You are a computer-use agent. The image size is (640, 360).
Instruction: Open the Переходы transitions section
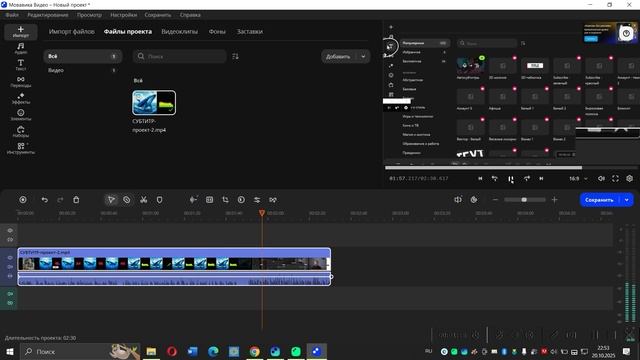pyautogui.click(x=21, y=82)
